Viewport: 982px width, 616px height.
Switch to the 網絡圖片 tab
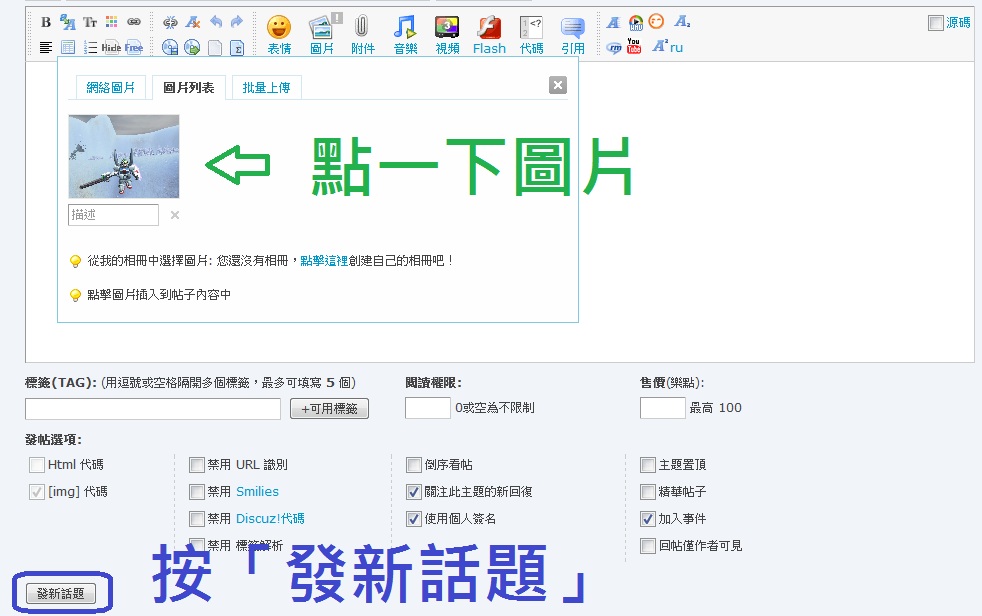pyautogui.click(x=111, y=88)
